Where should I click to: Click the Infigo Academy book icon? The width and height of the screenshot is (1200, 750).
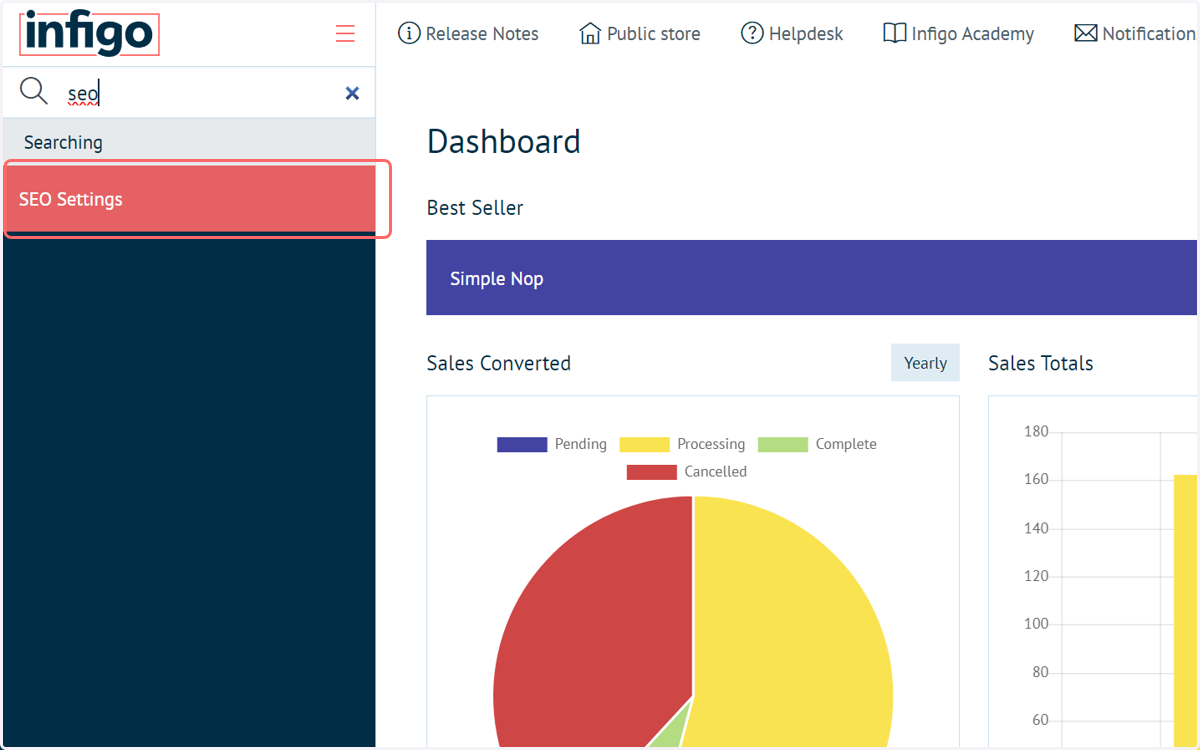click(894, 33)
